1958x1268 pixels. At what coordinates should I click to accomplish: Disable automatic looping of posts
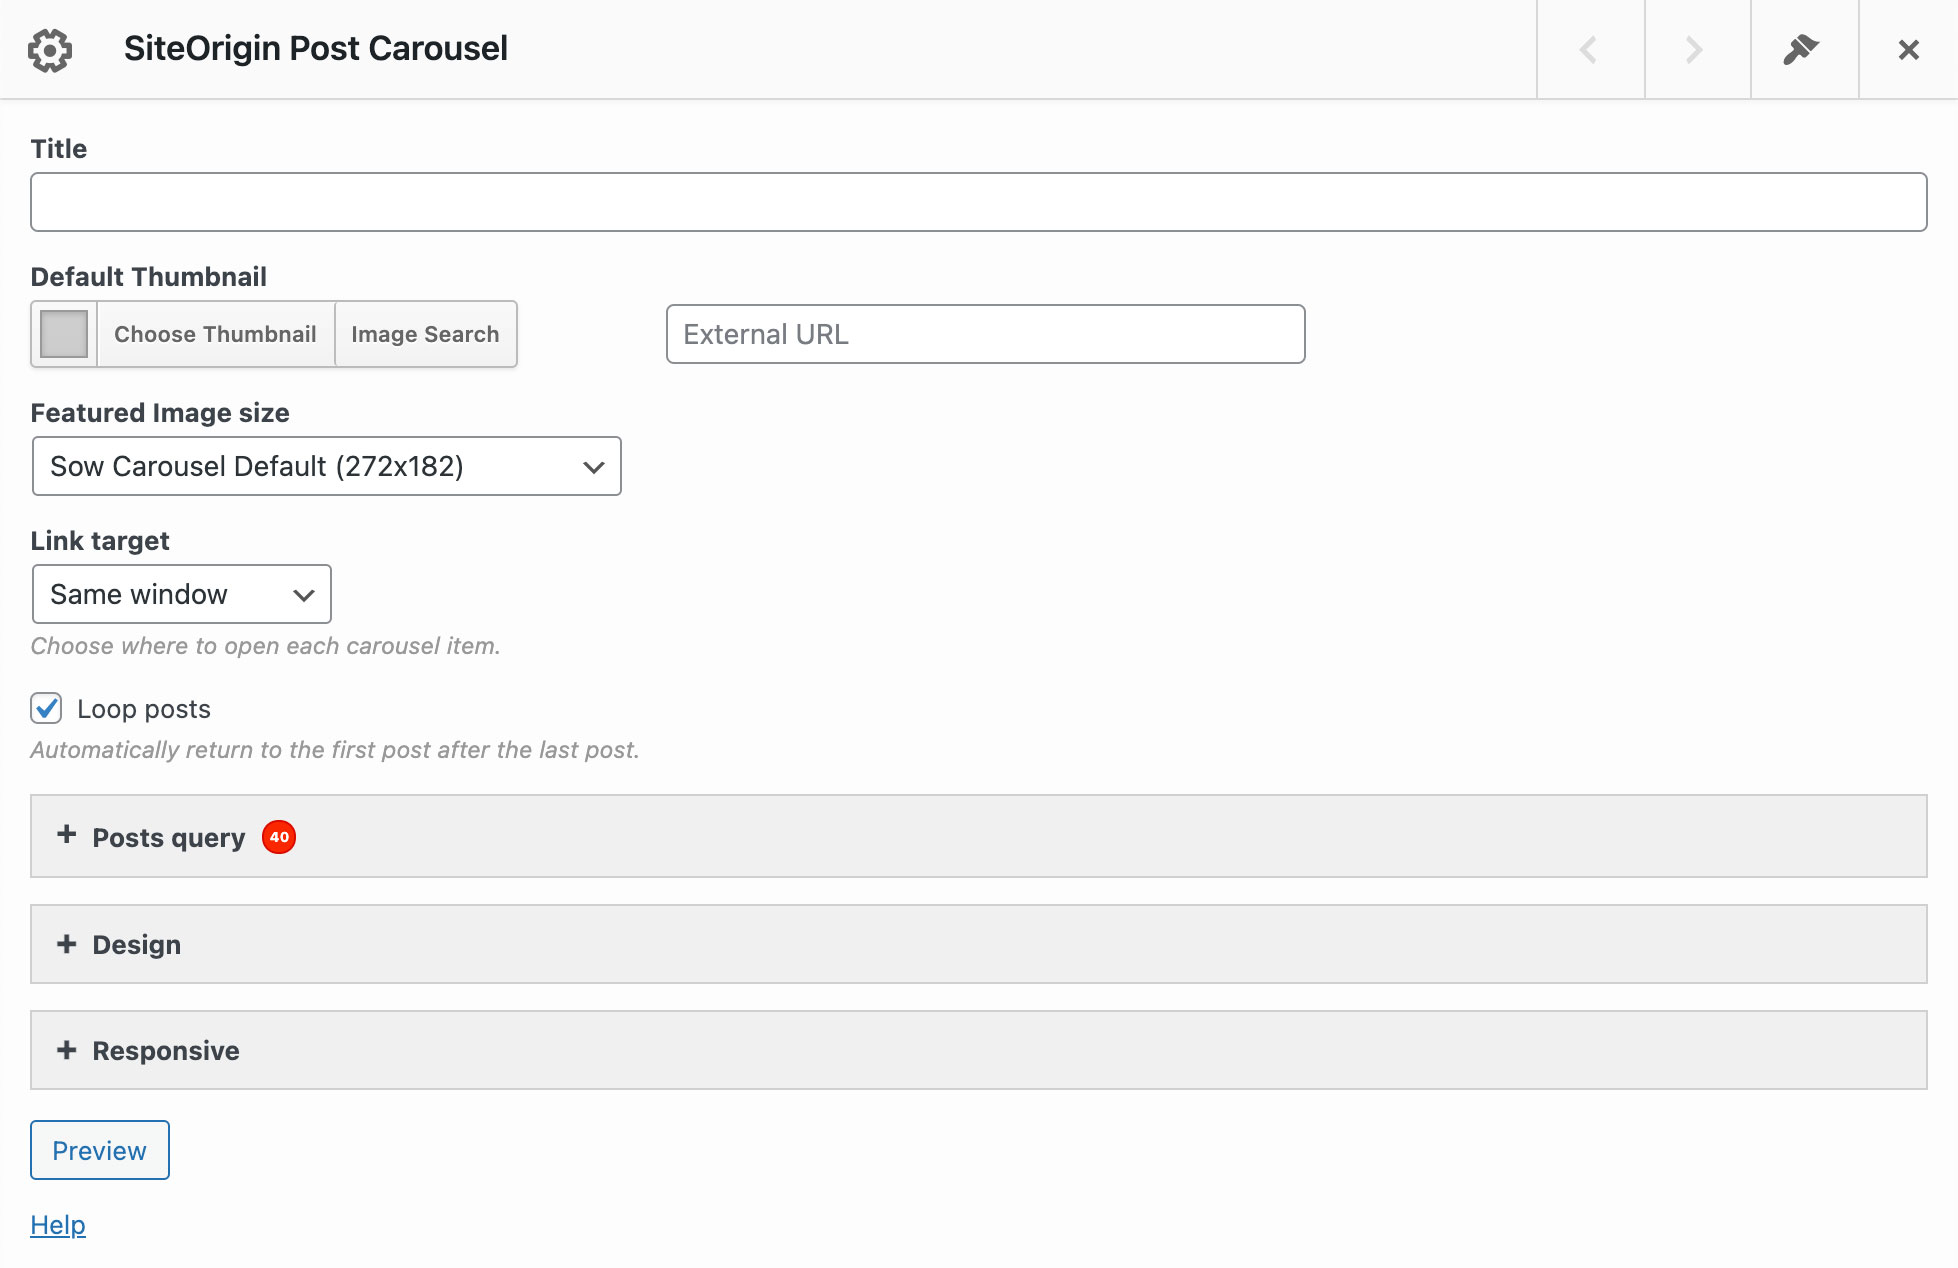click(45, 708)
